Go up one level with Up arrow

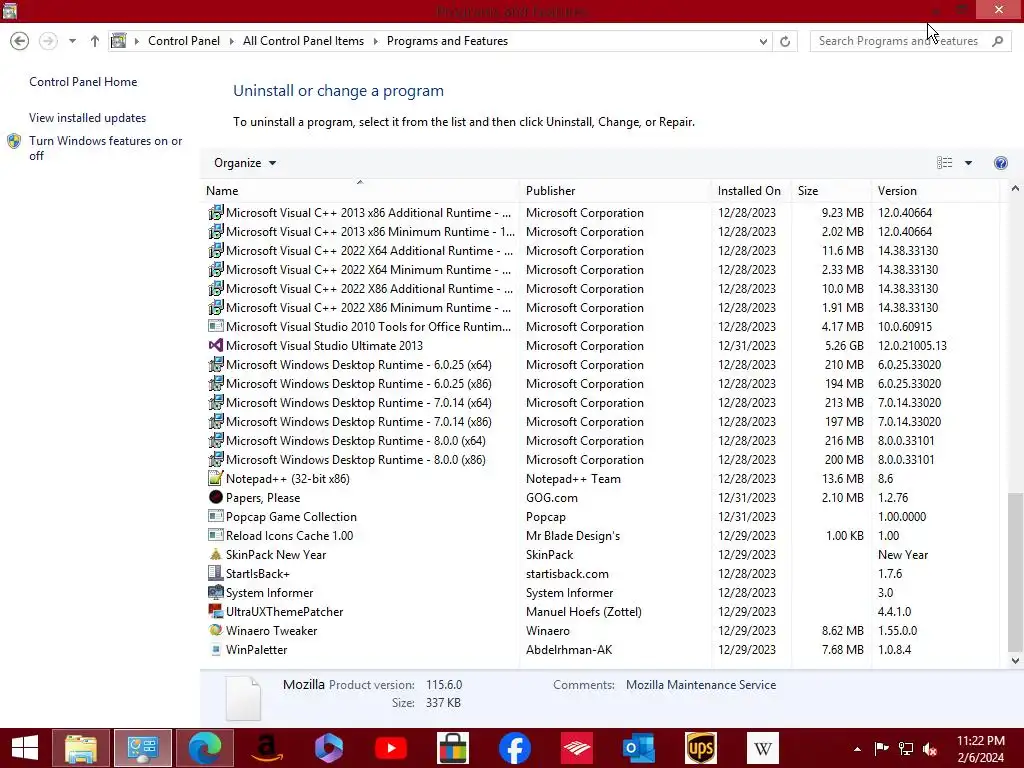pyautogui.click(x=95, y=41)
